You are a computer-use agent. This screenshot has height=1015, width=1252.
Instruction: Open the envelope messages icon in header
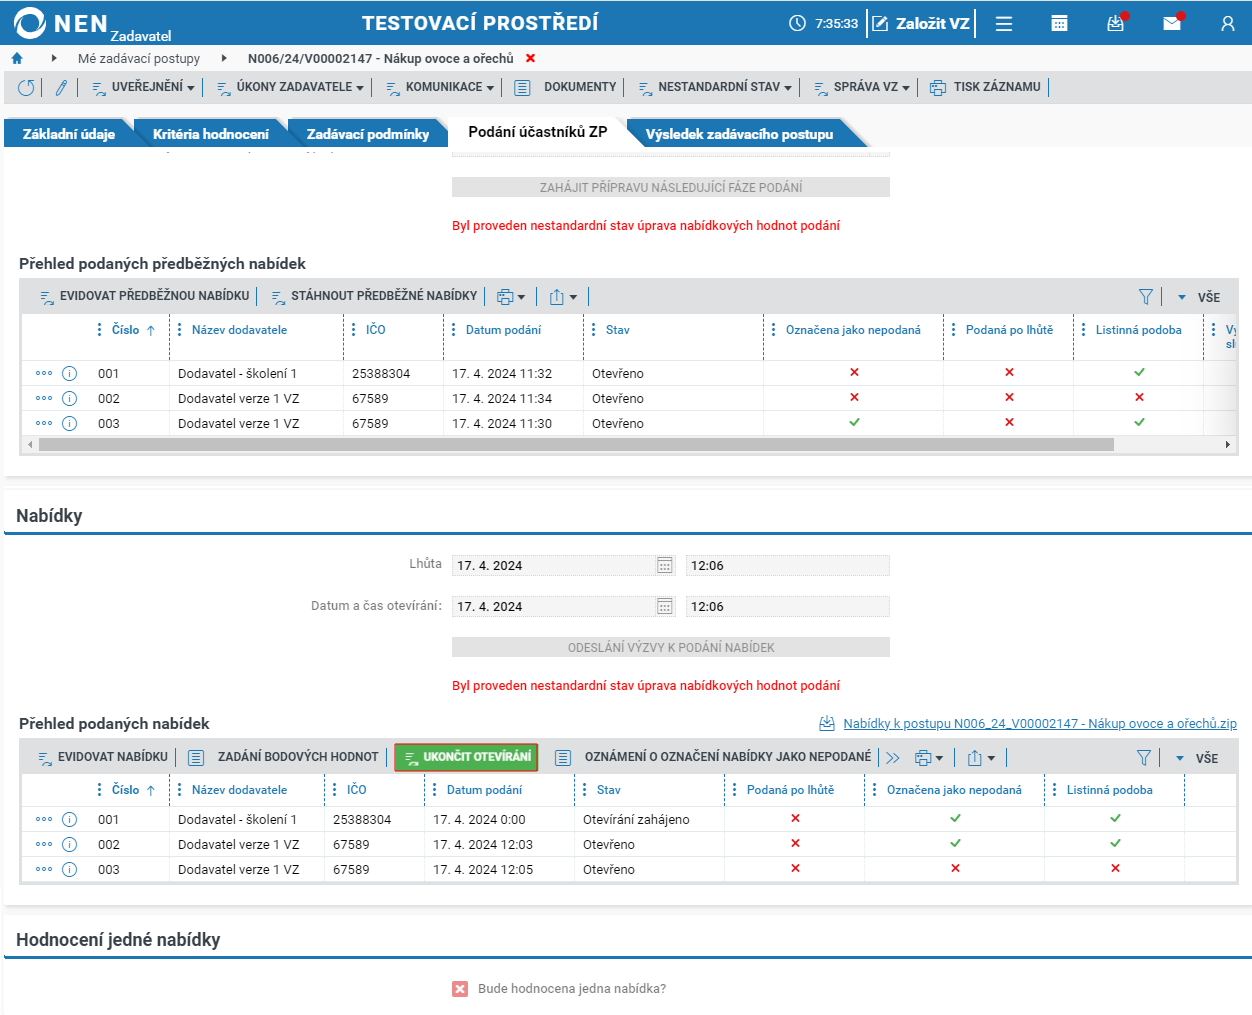1172,23
